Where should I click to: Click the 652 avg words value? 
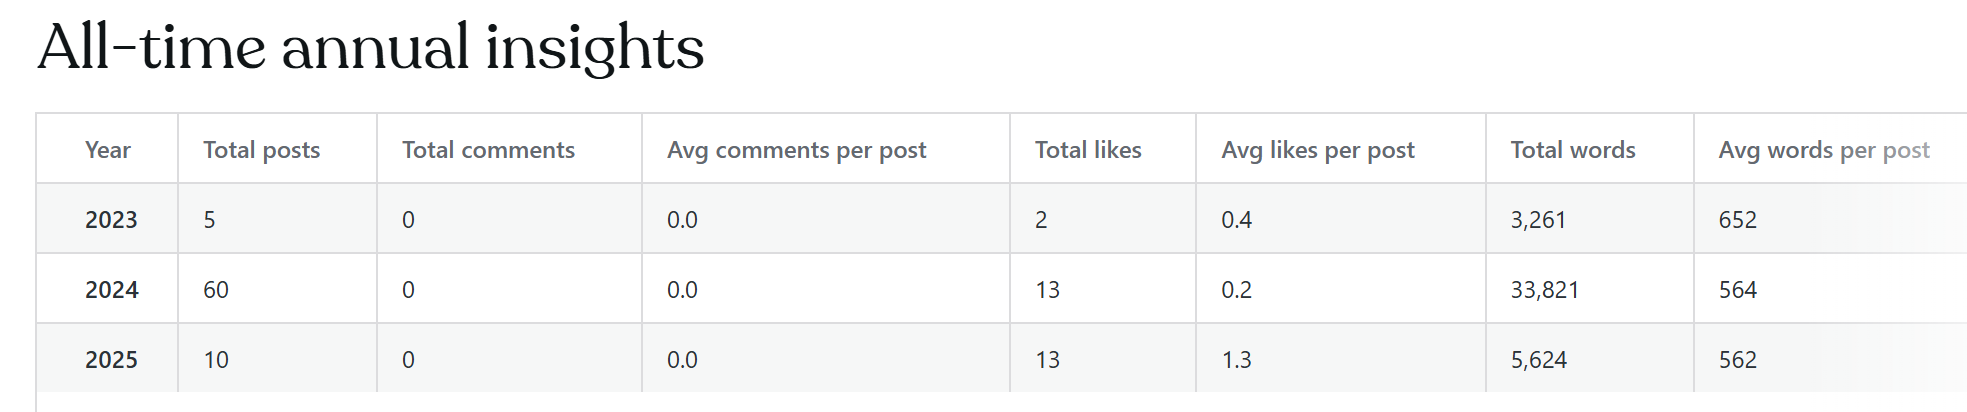(x=1737, y=220)
